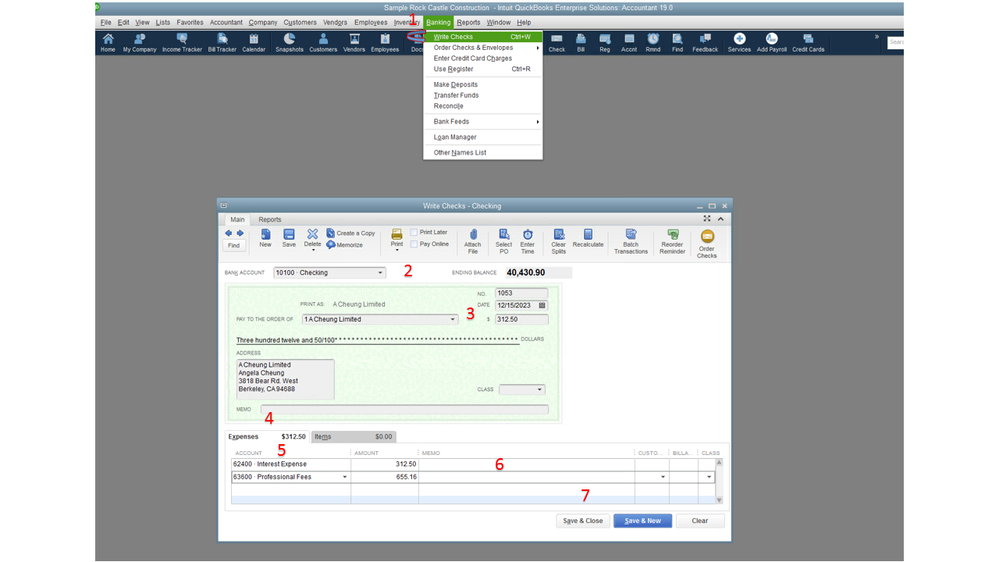Open the Professional Fees account dropdown
The height and width of the screenshot is (562, 999).
click(345, 477)
